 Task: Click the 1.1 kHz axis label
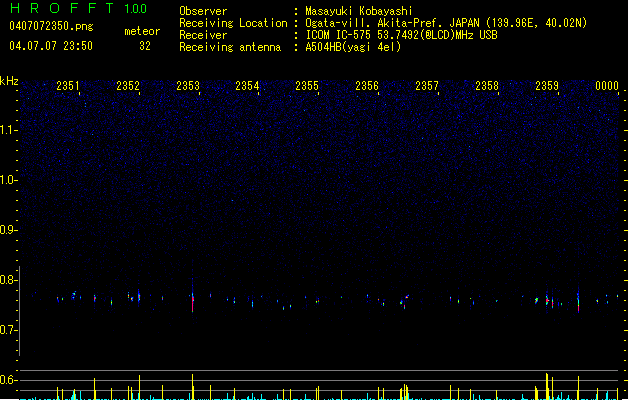(9, 130)
